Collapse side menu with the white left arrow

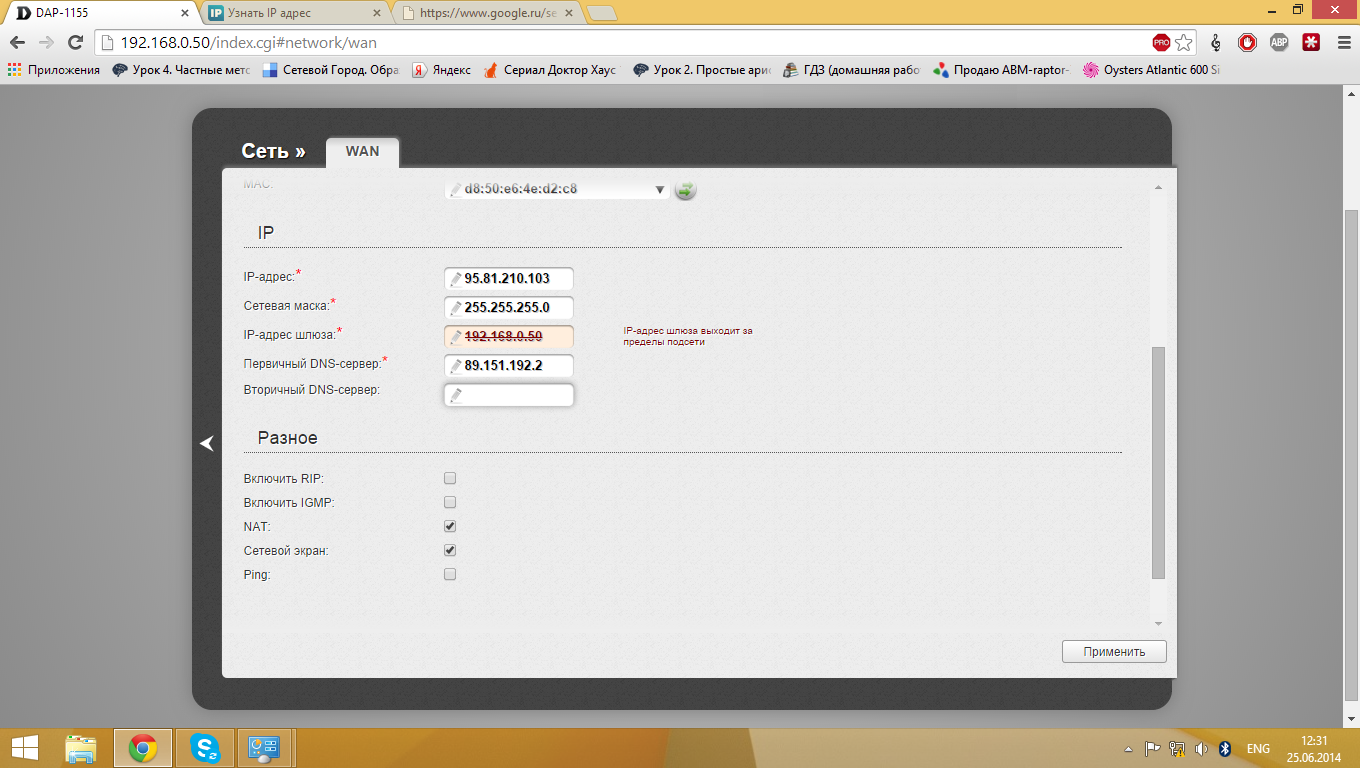tap(207, 443)
